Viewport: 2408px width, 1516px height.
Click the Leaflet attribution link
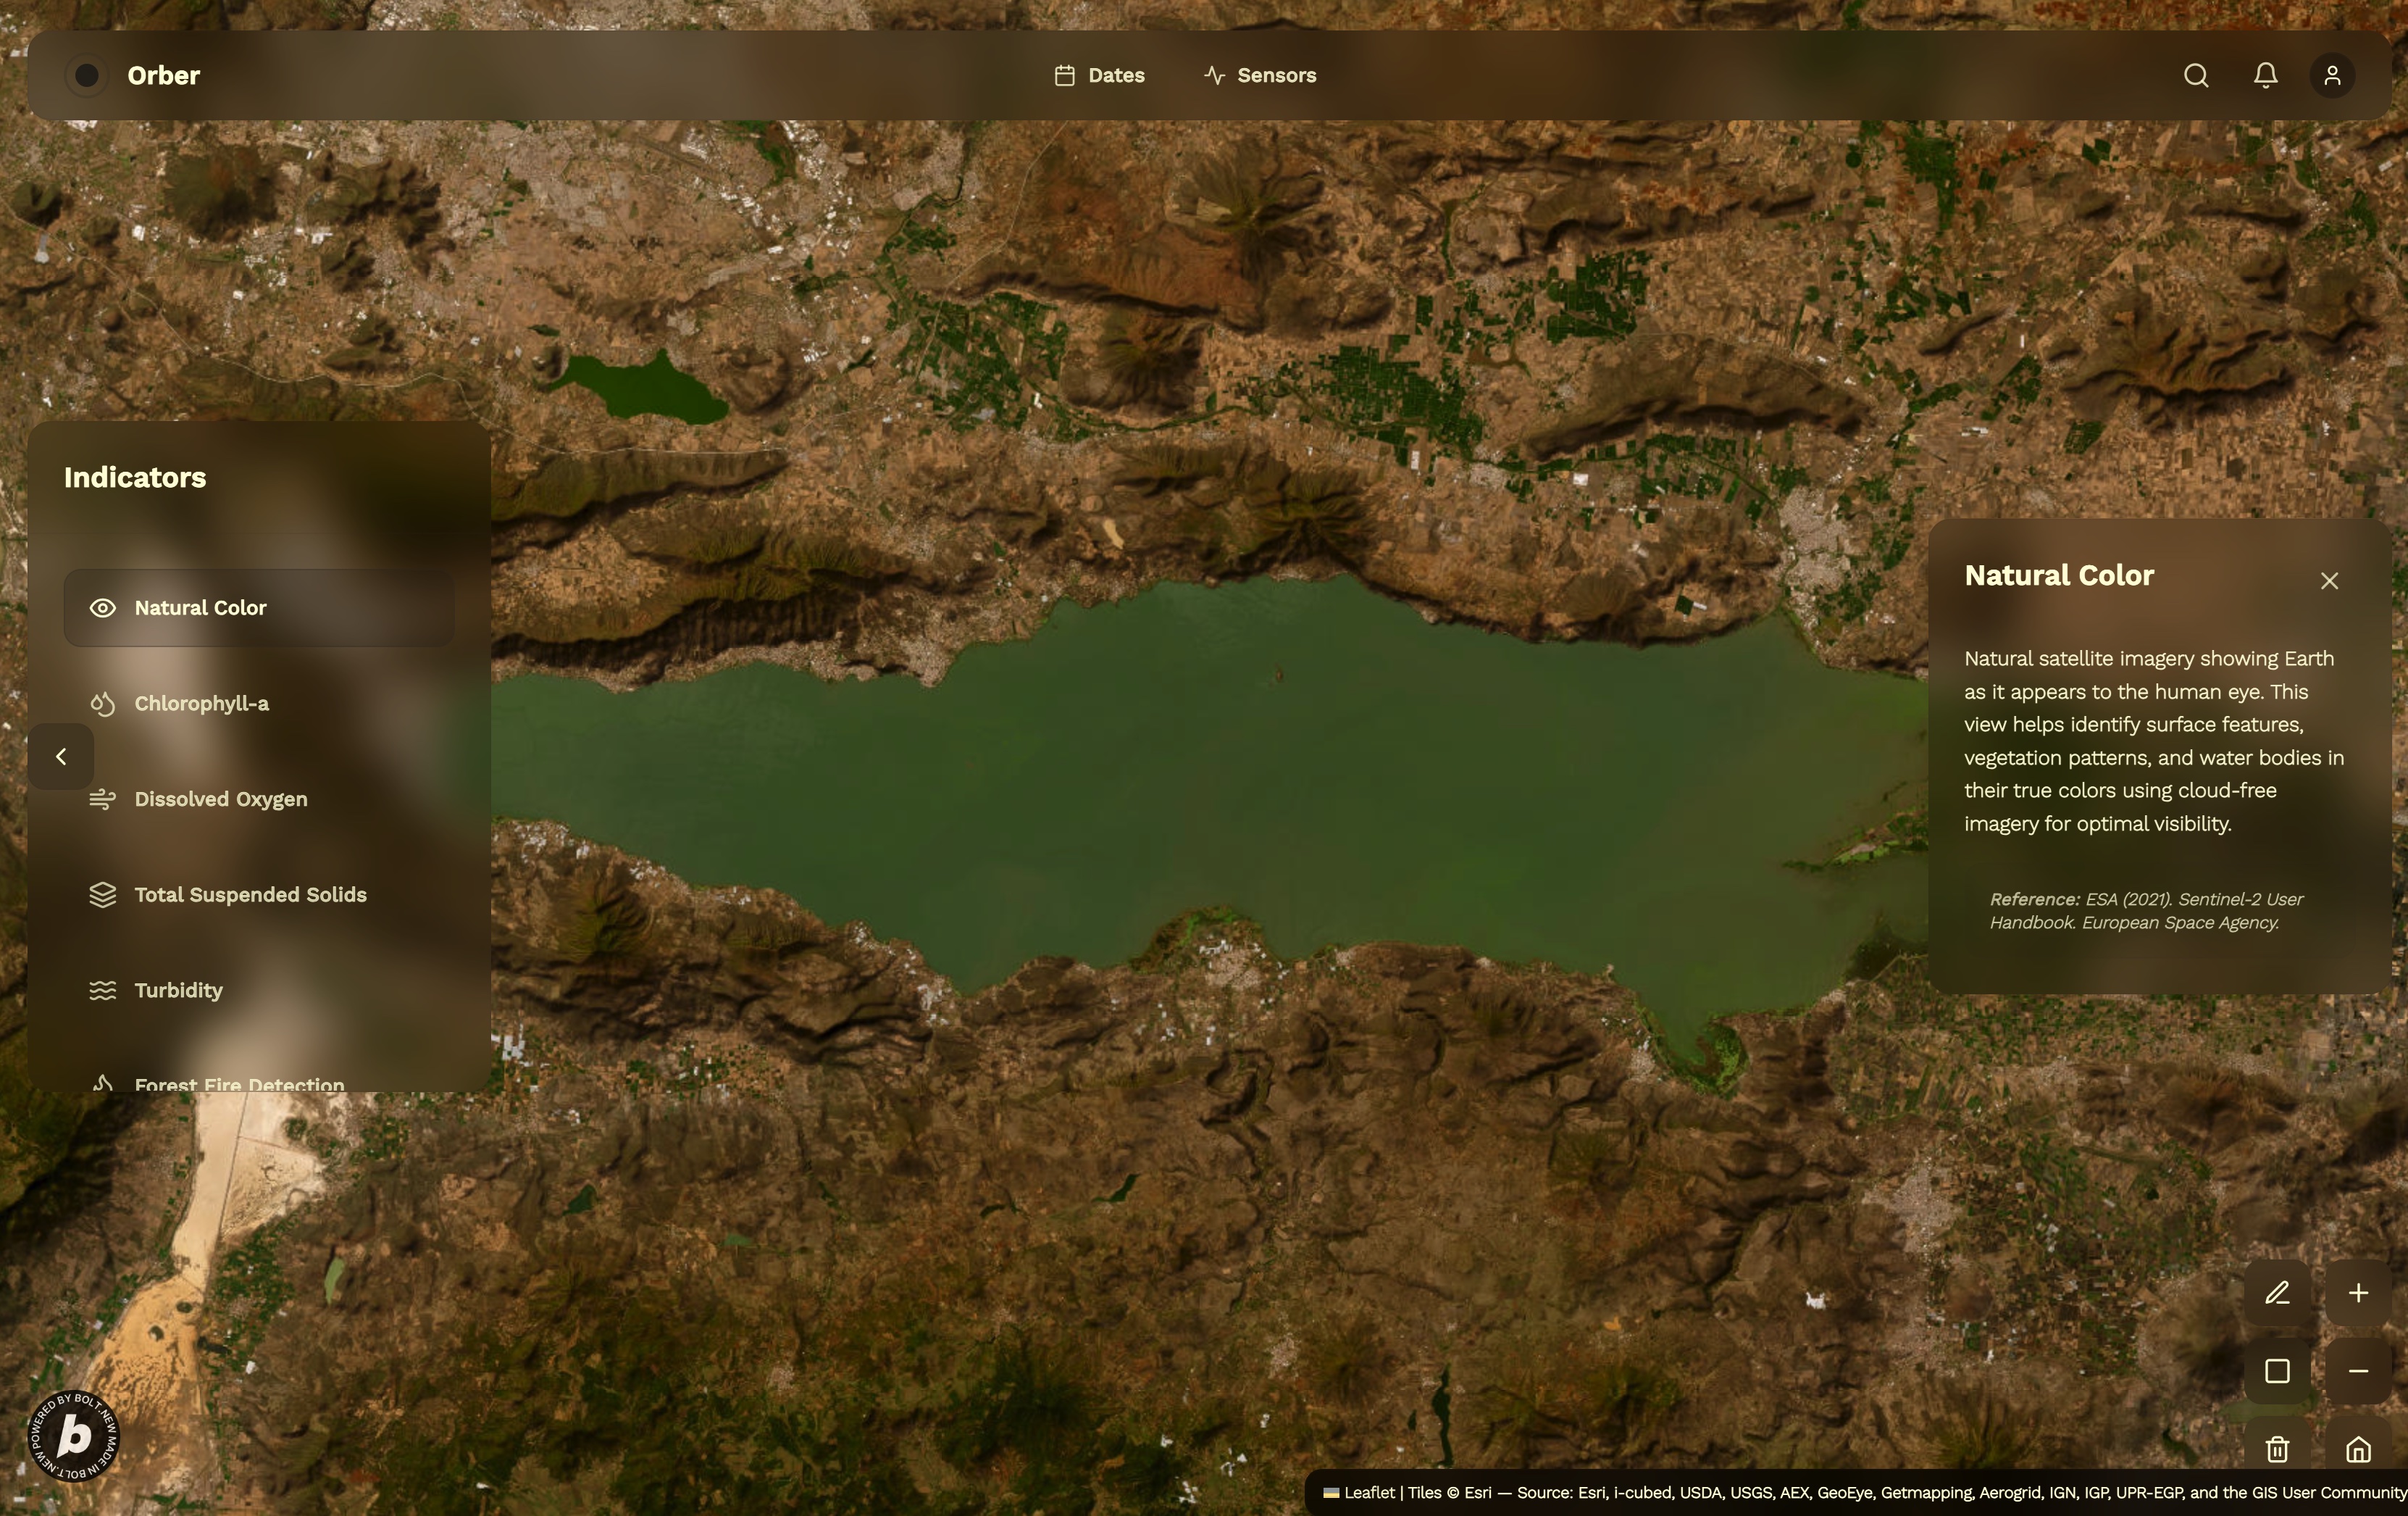click(x=1368, y=1493)
